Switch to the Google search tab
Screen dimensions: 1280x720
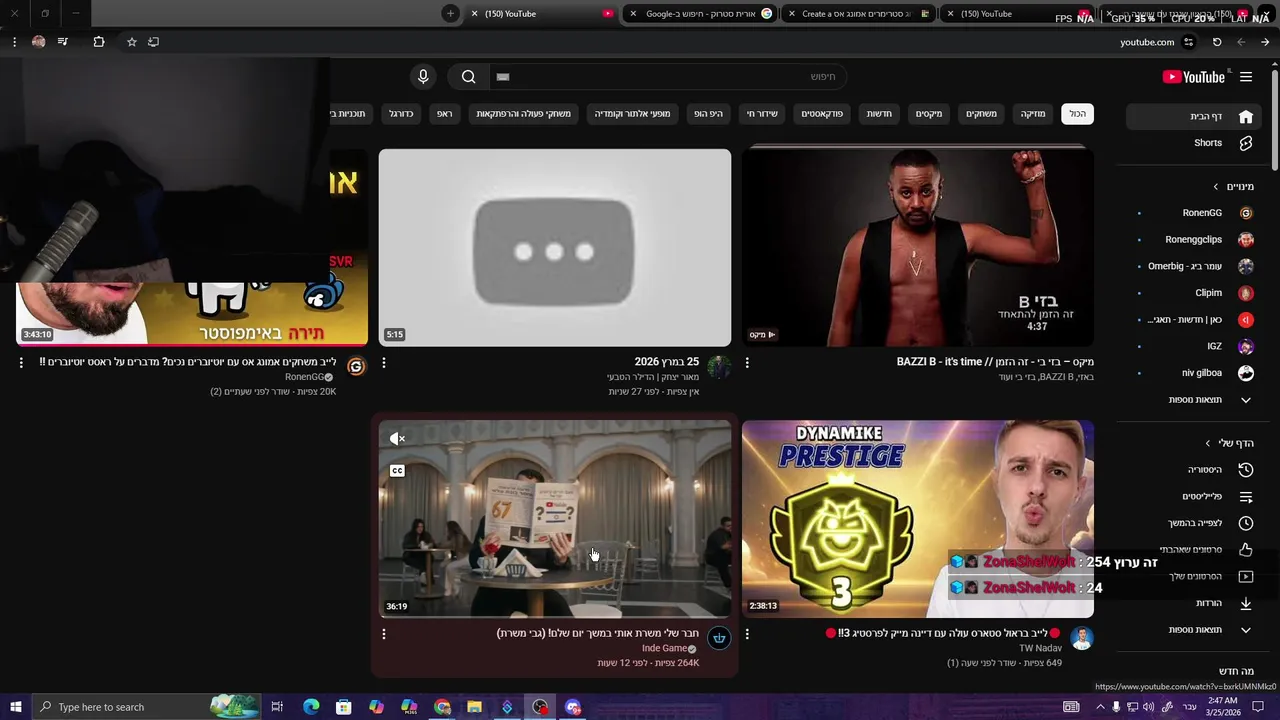tap(700, 14)
